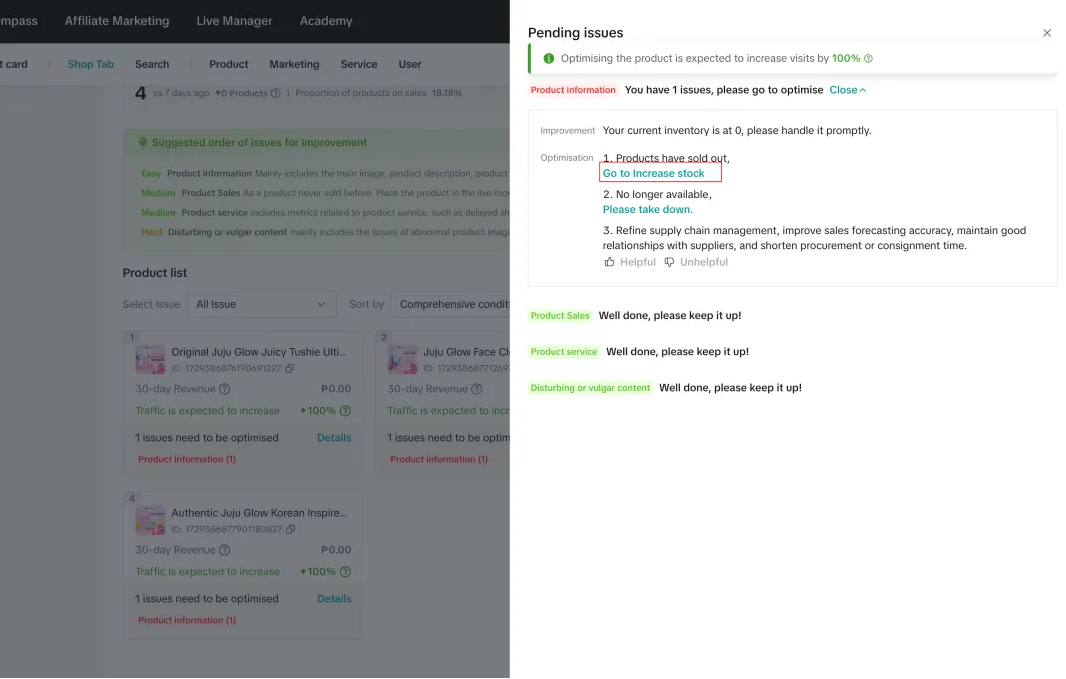Click the thumbs-down Unhelpful icon

point(669,262)
